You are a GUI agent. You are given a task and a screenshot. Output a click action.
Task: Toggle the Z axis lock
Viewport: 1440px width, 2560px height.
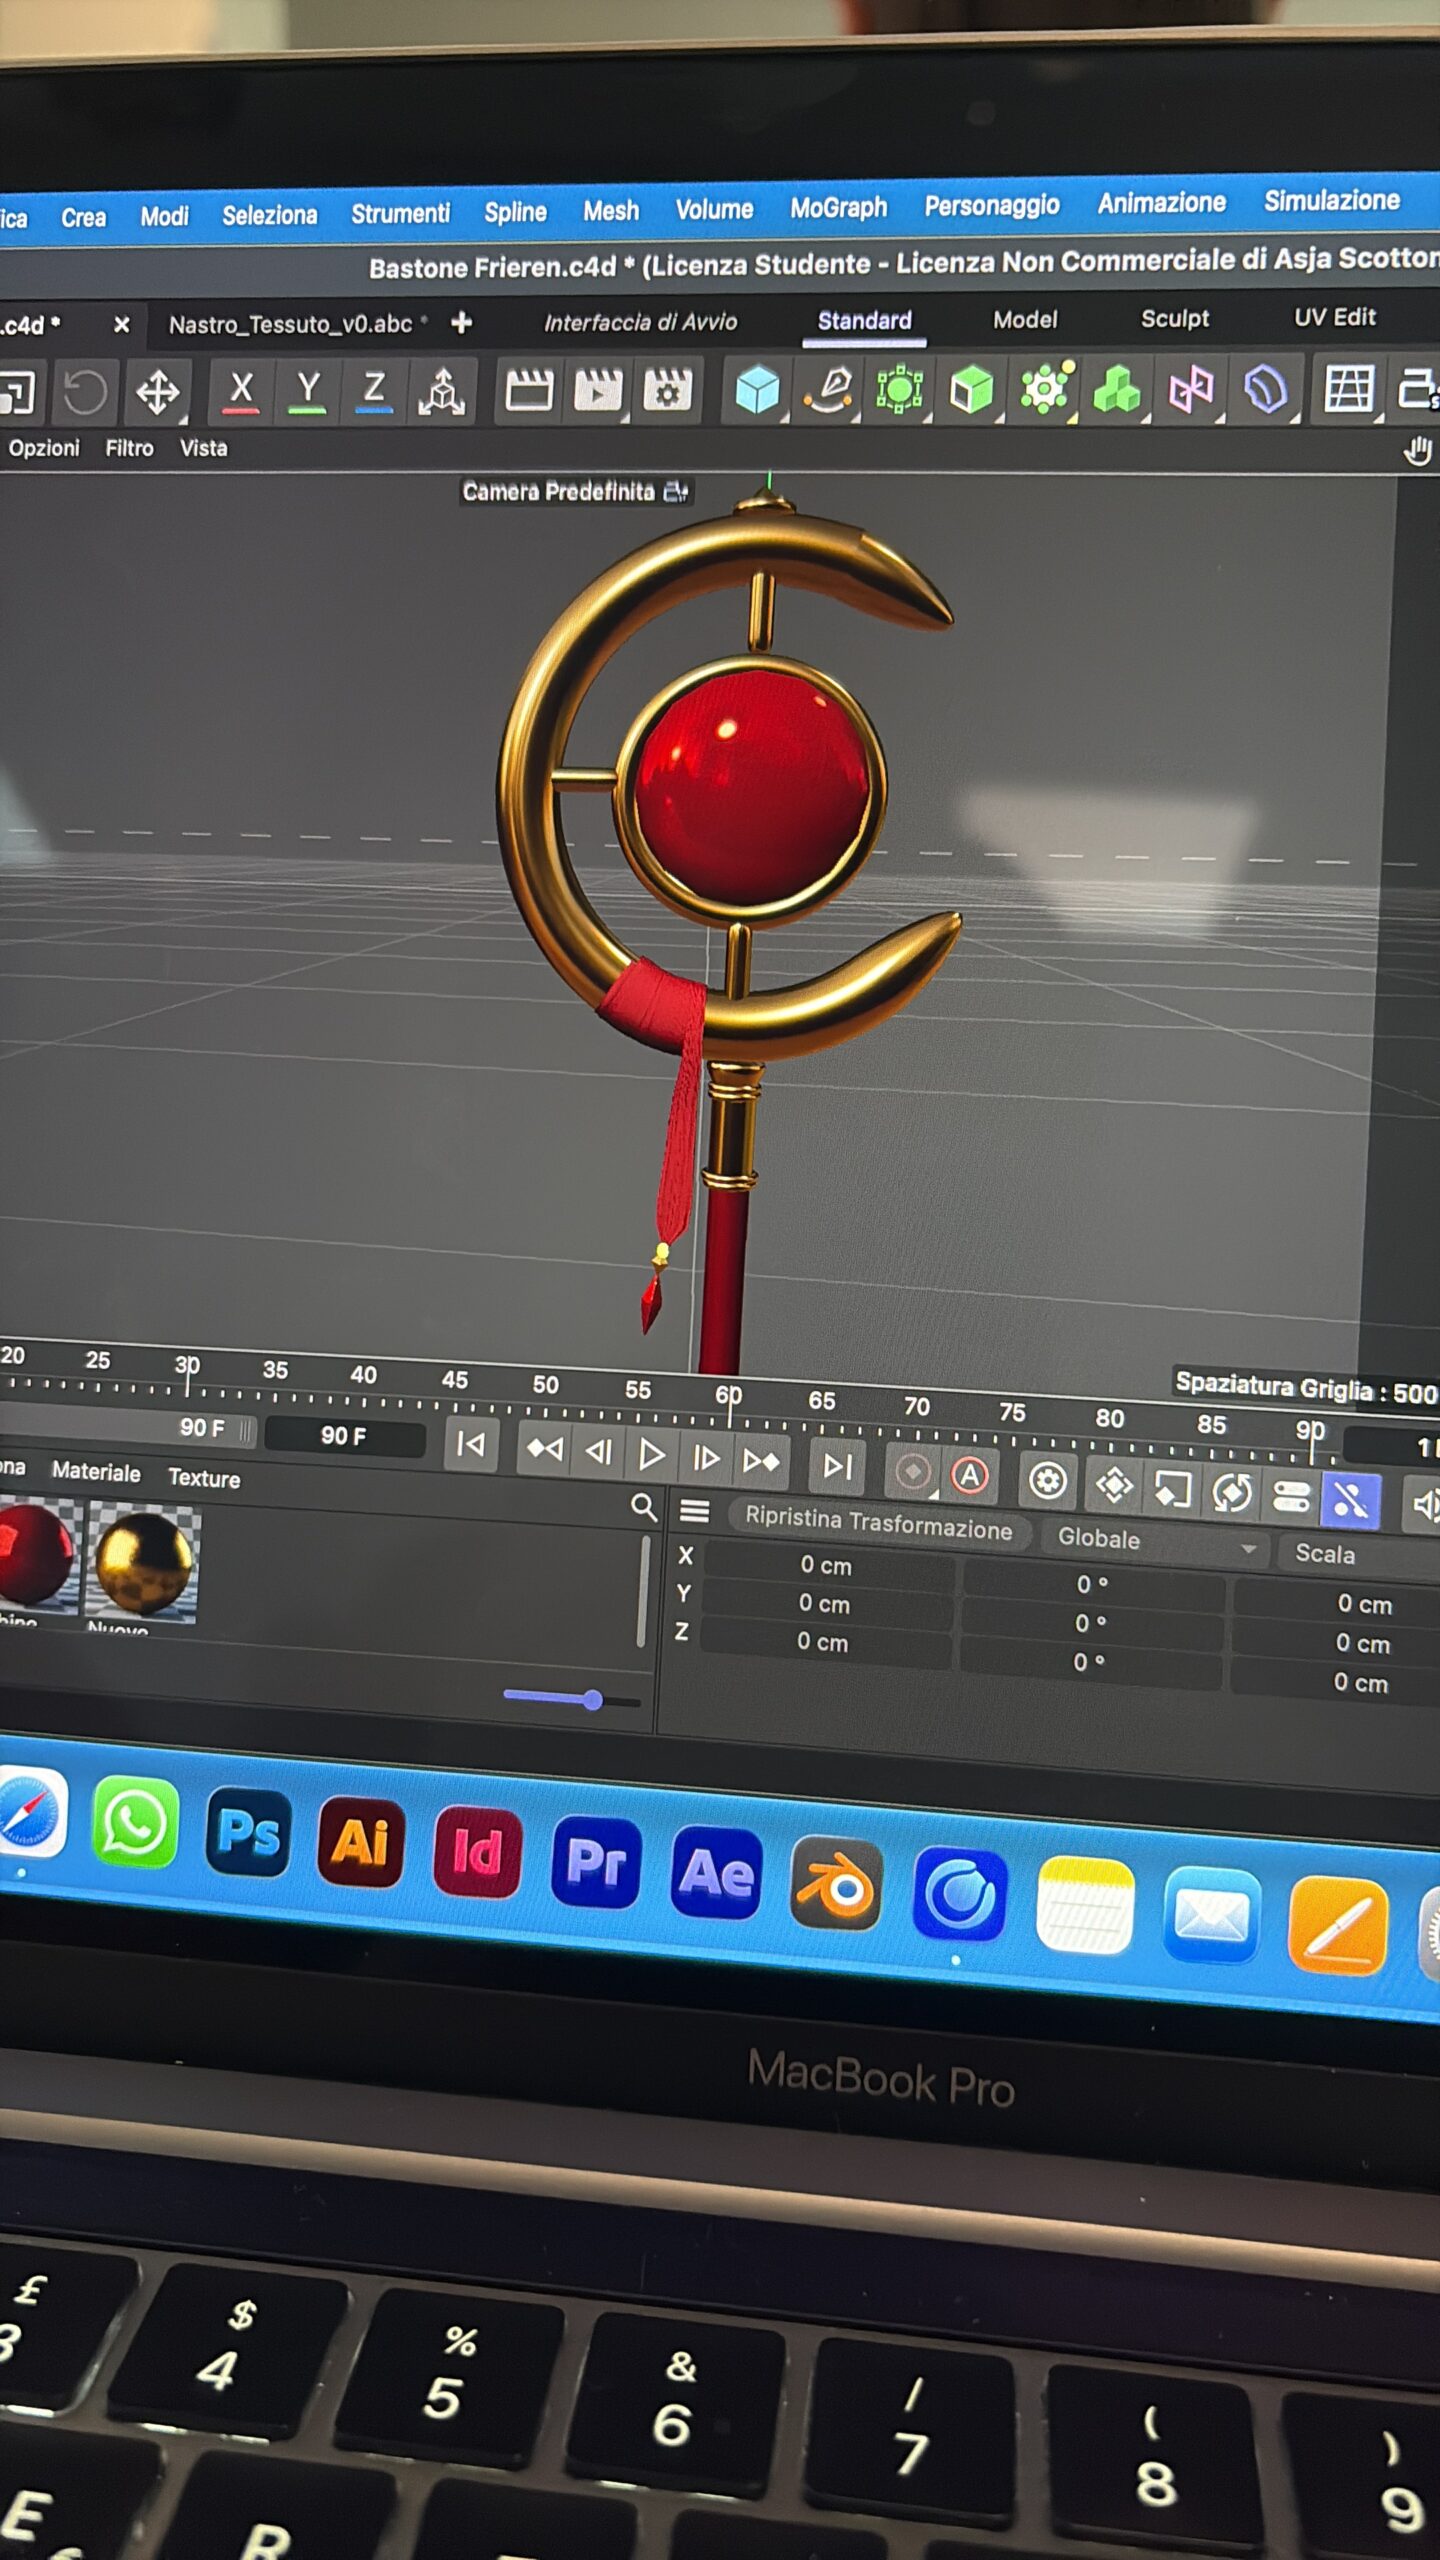(x=374, y=390)
